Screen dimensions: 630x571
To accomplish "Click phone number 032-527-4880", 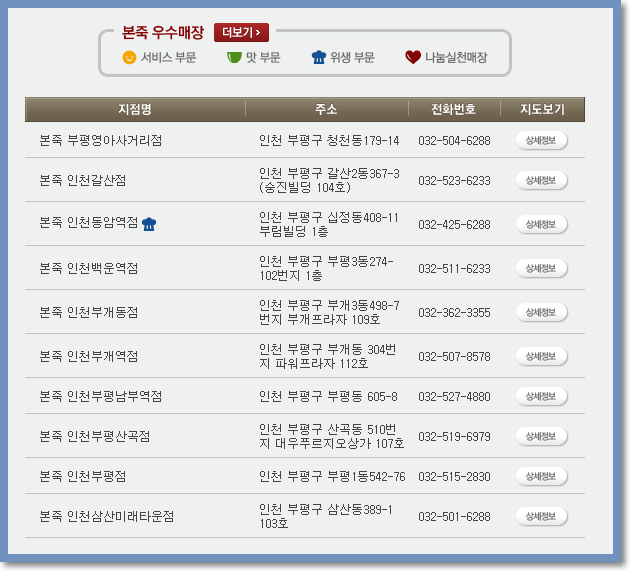I will pyautogui.click(x=454, y=397).
